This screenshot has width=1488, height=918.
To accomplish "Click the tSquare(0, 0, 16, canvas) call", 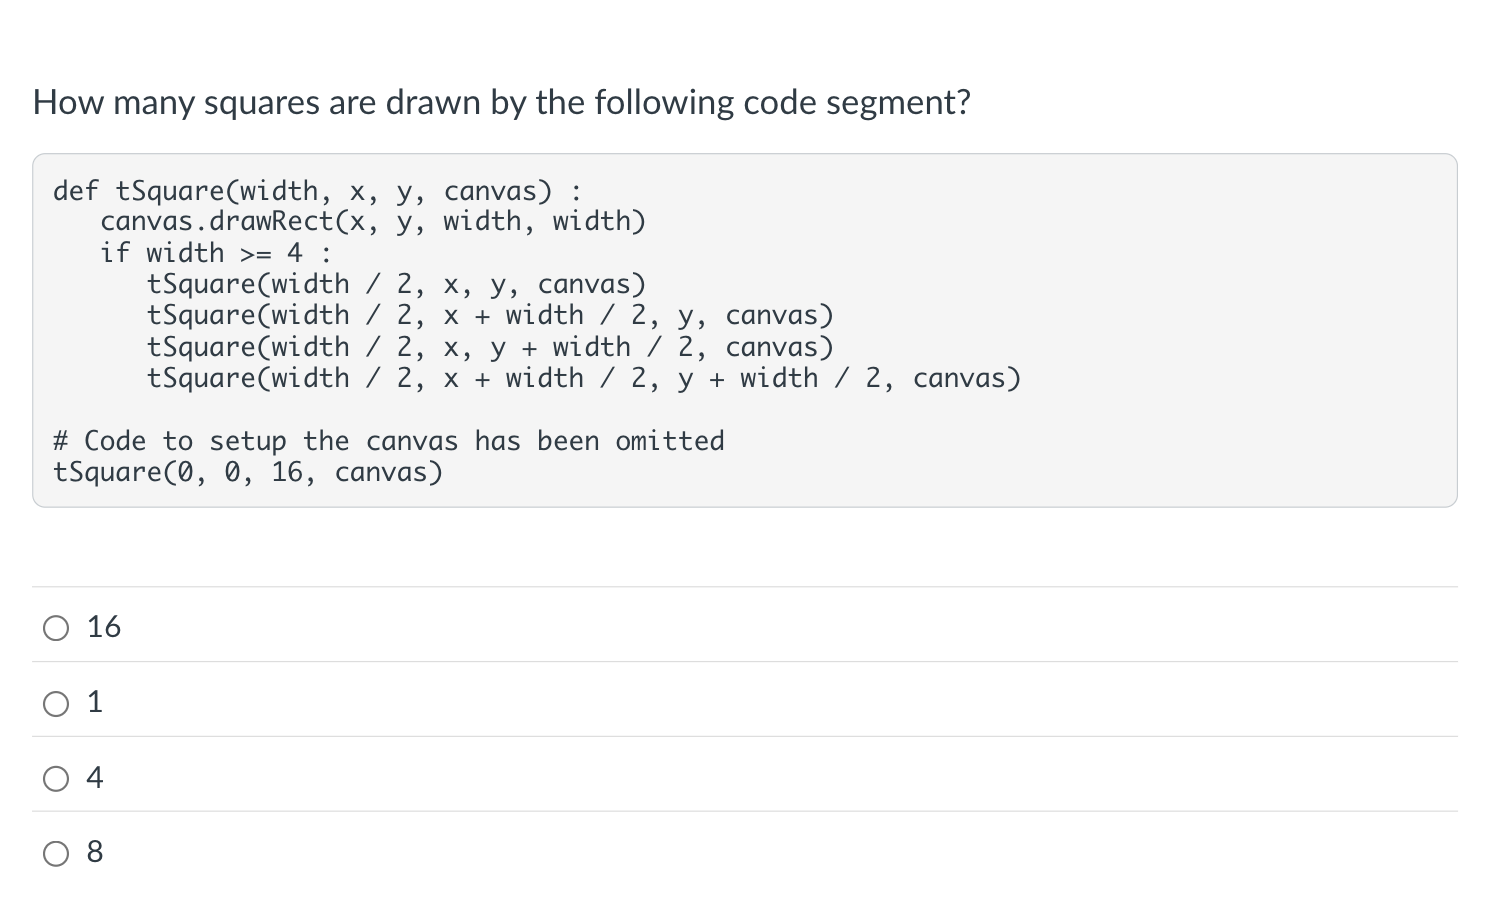I will click(x=248, y=471).
